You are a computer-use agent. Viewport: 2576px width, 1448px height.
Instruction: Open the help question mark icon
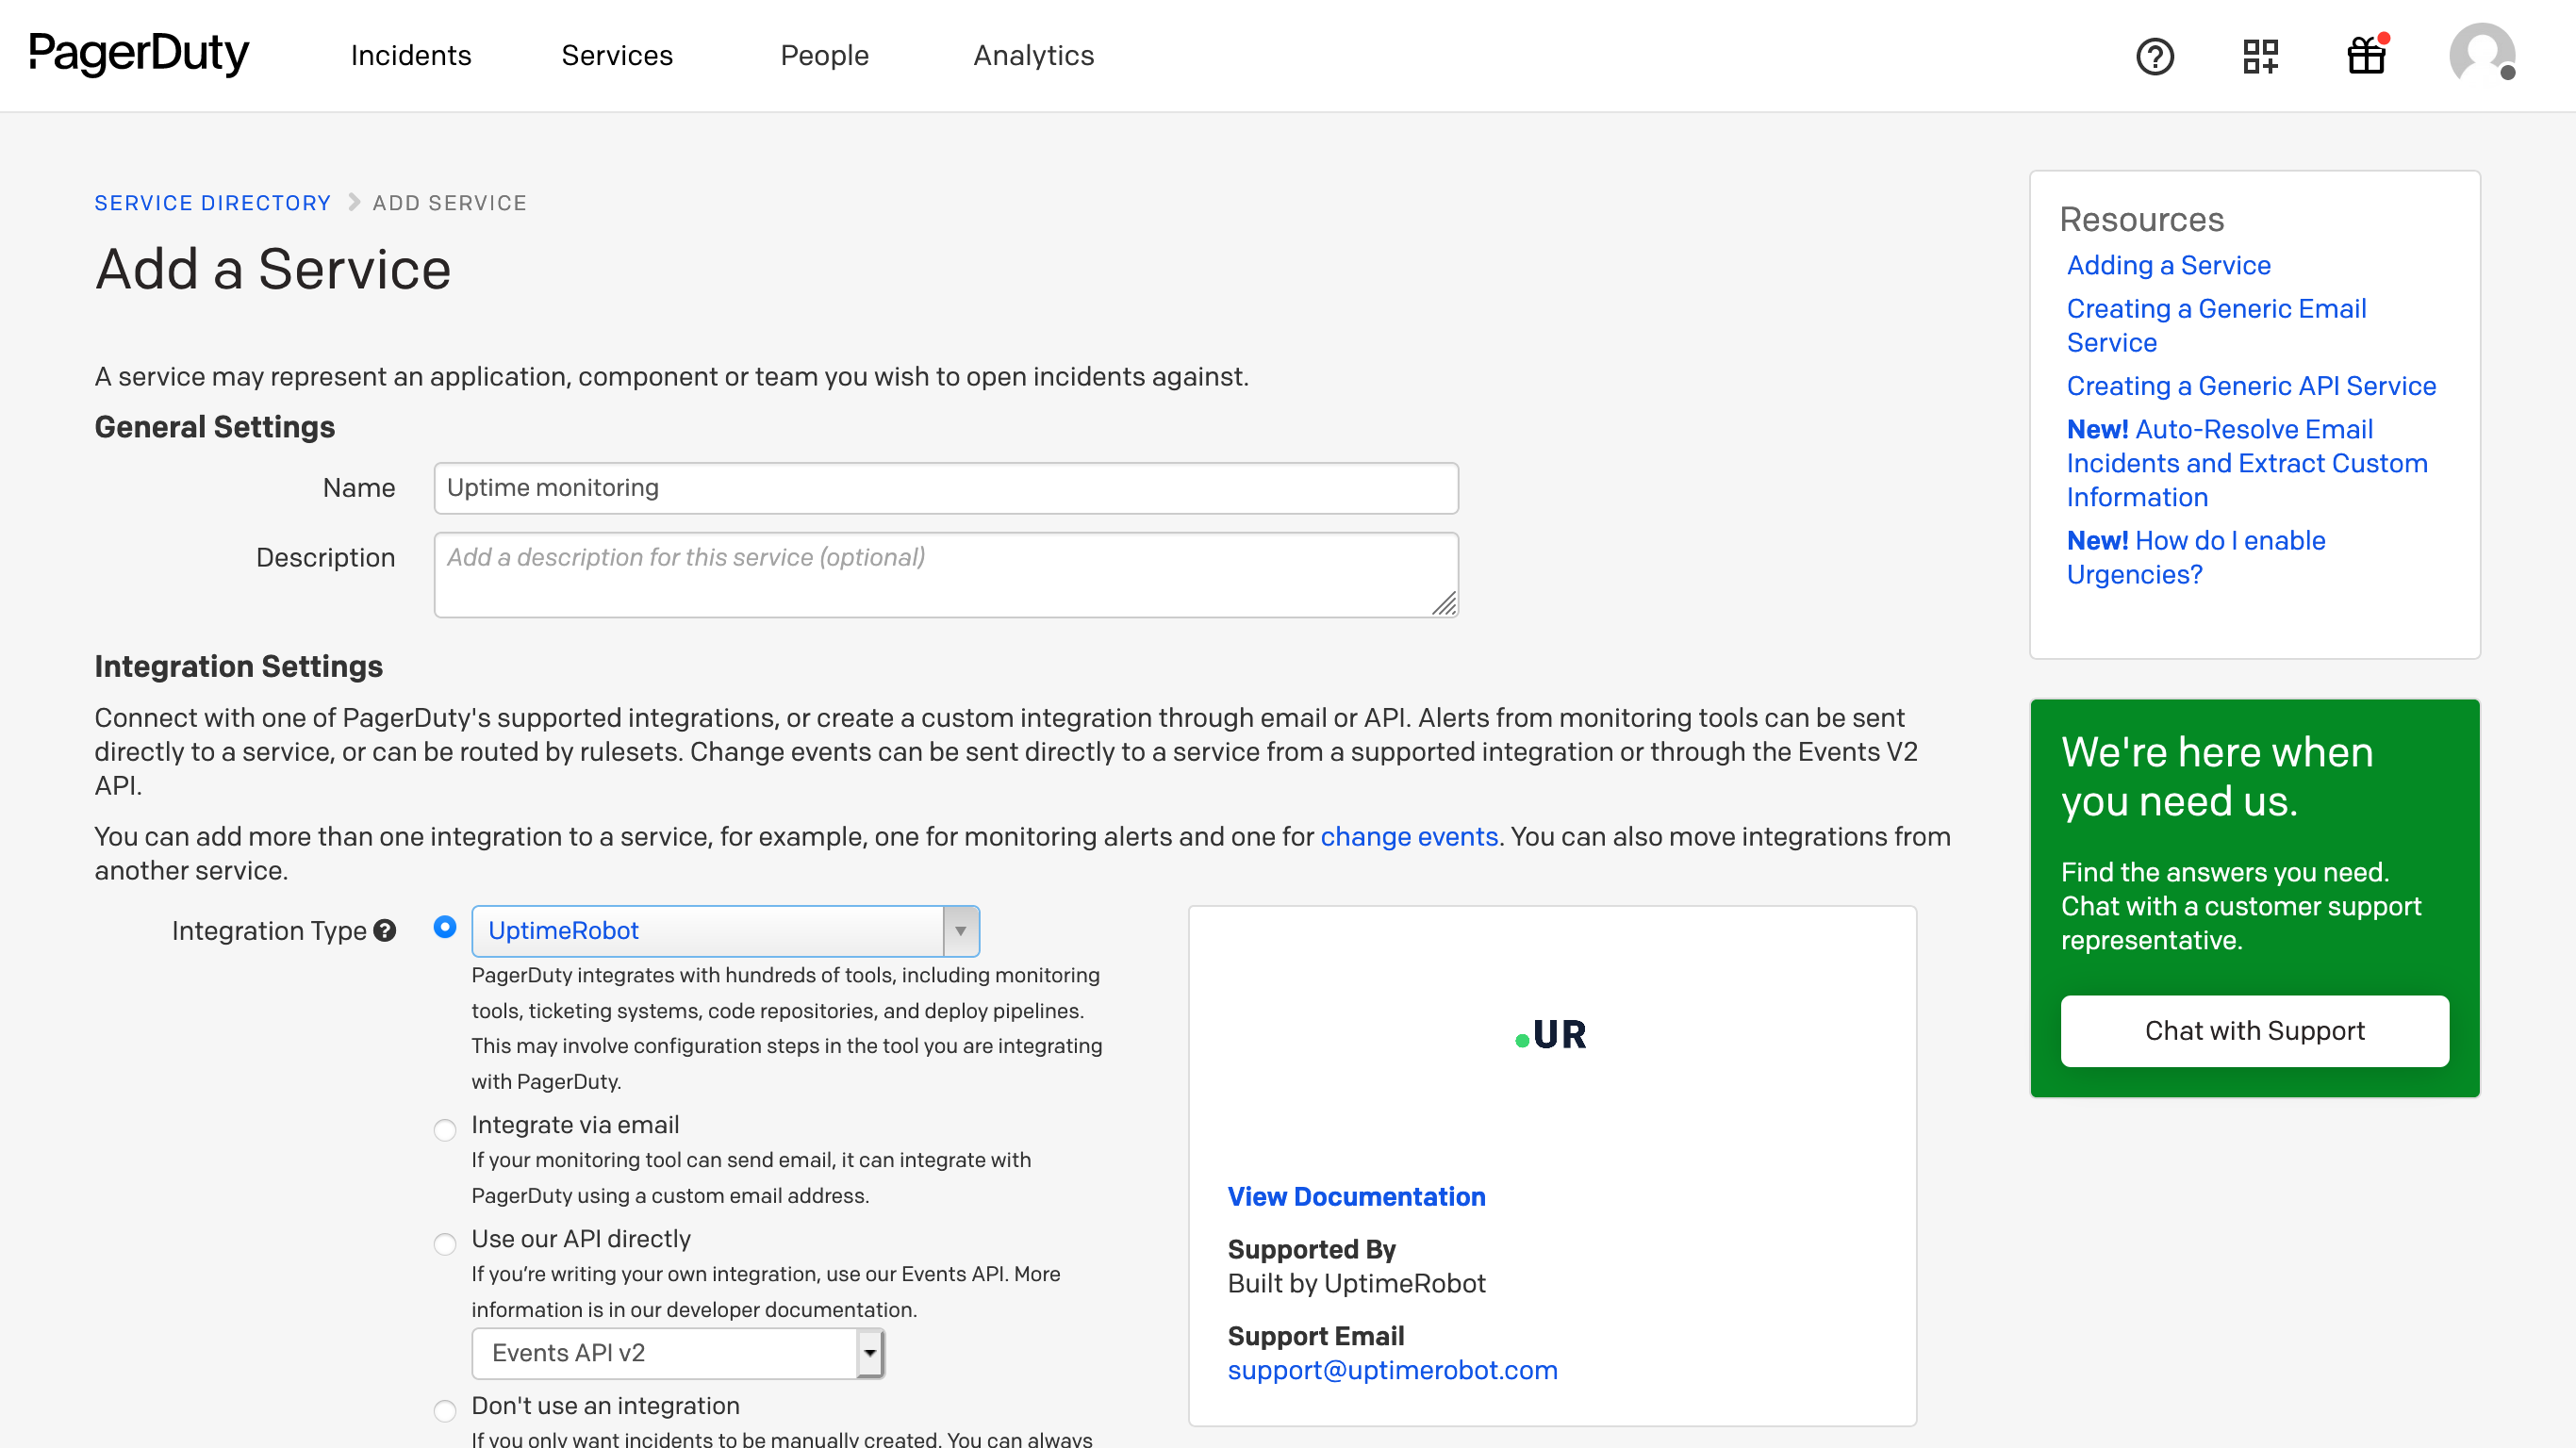click(2155, 56)
